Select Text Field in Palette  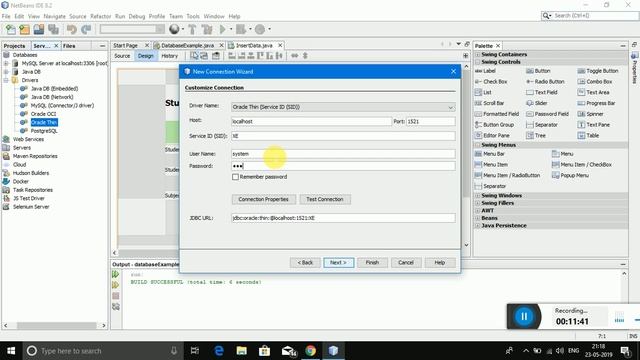(x=542, y=92)
